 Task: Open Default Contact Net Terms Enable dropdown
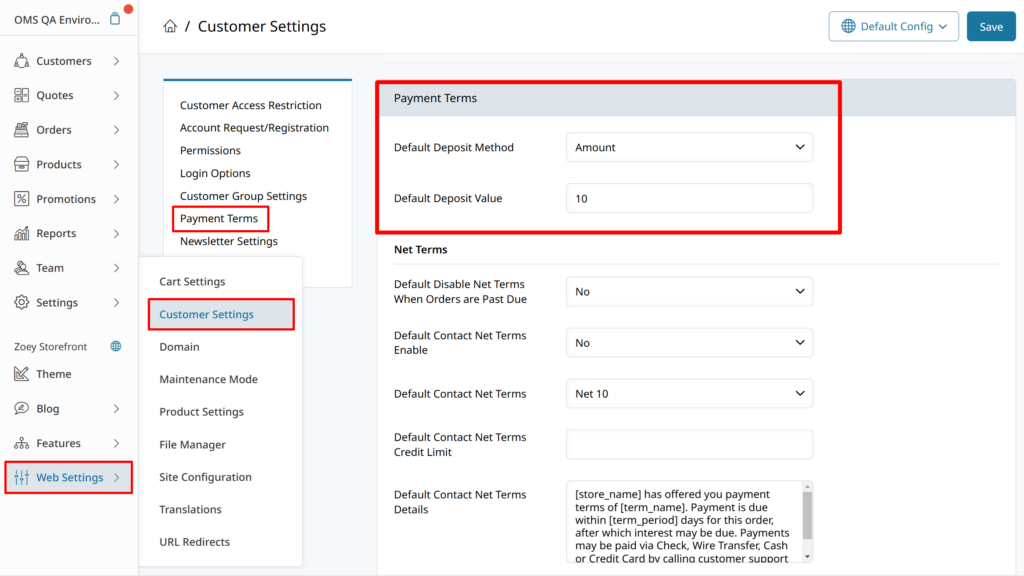click(690, 342)
